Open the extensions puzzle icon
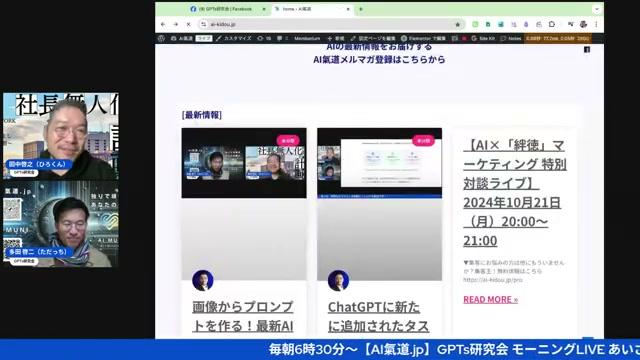The height and width of the screenshot is (360, 640). [x=551, y=24]
